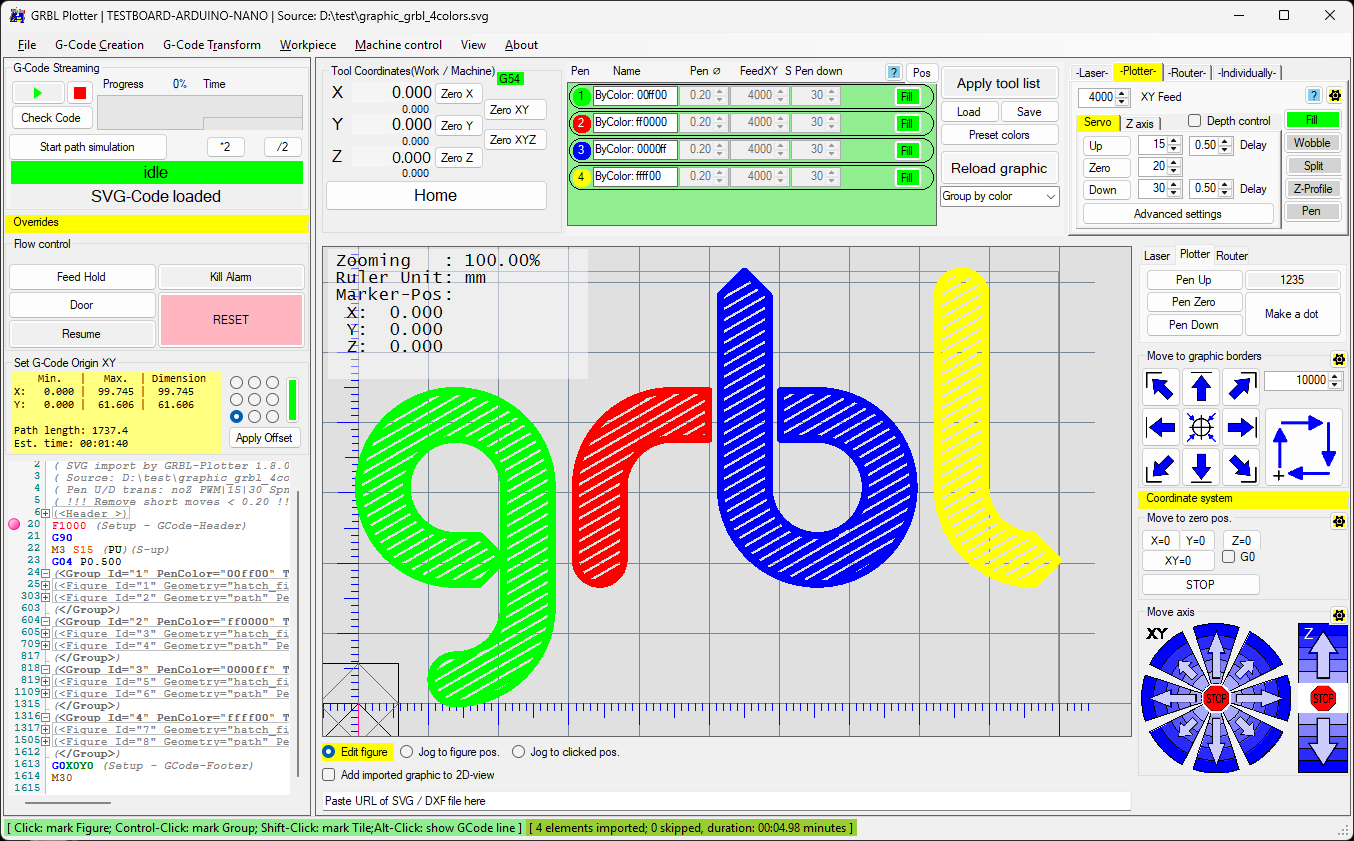Screen dimensions: 1354x841
Task: Expand the Header node in G-Code
Action: (46, 514)
